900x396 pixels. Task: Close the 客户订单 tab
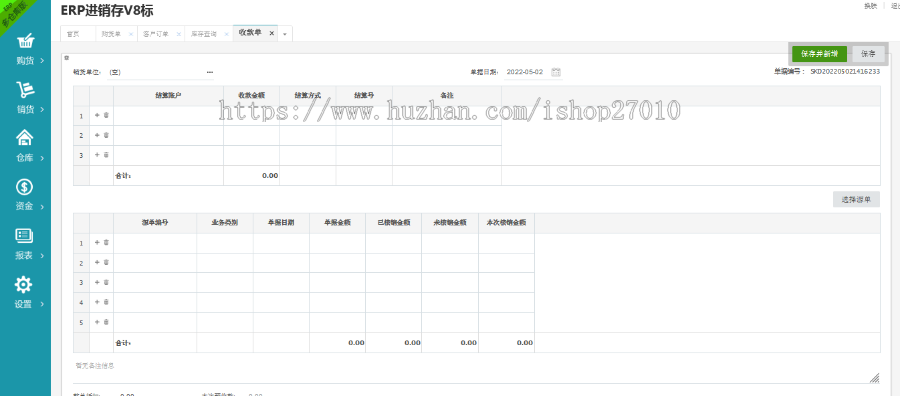tap(179, 34)
